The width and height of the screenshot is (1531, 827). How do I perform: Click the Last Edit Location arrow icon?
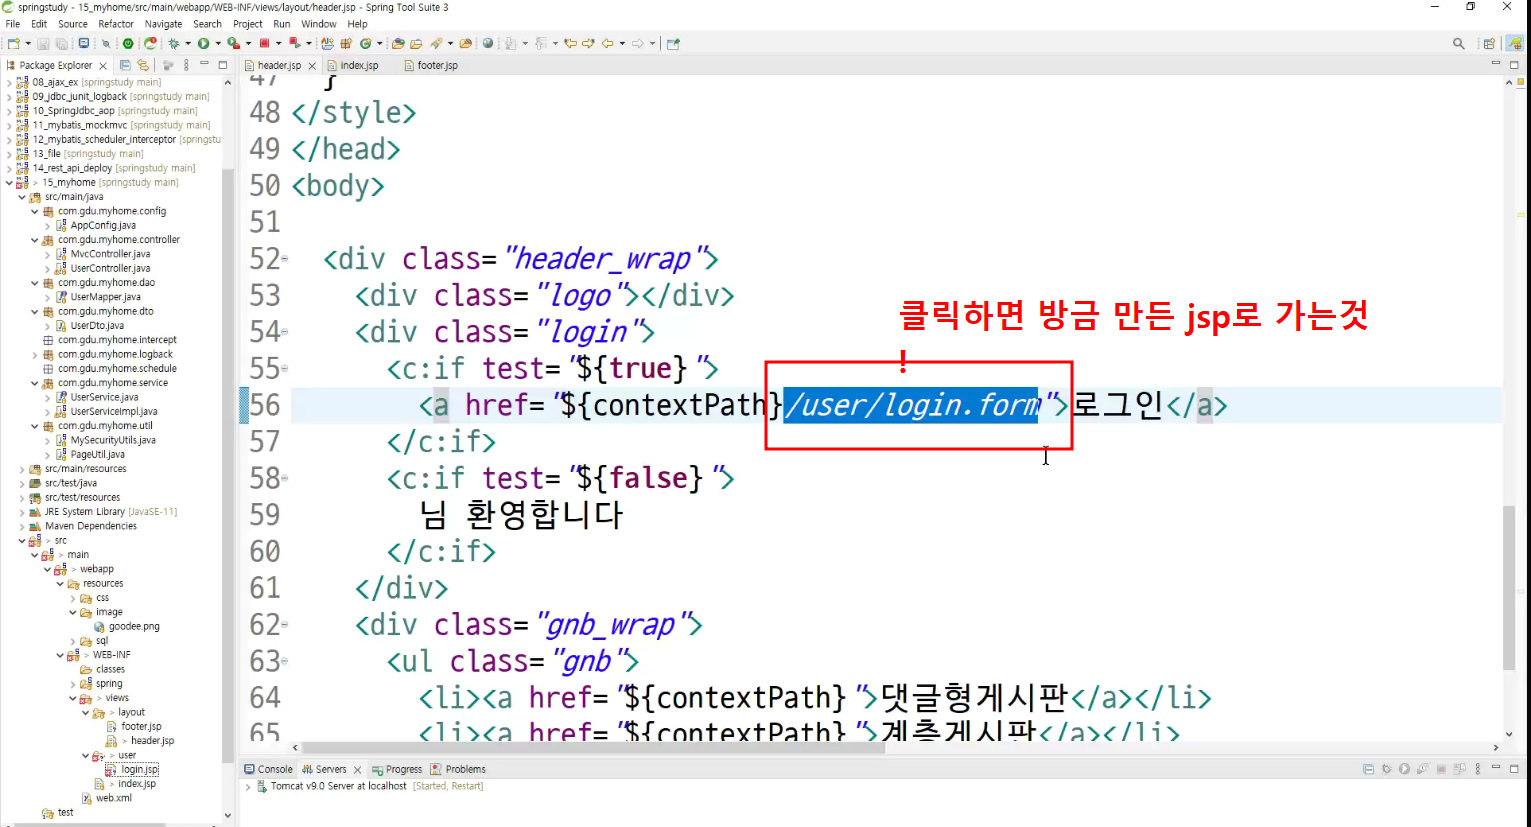pos(570,43)
